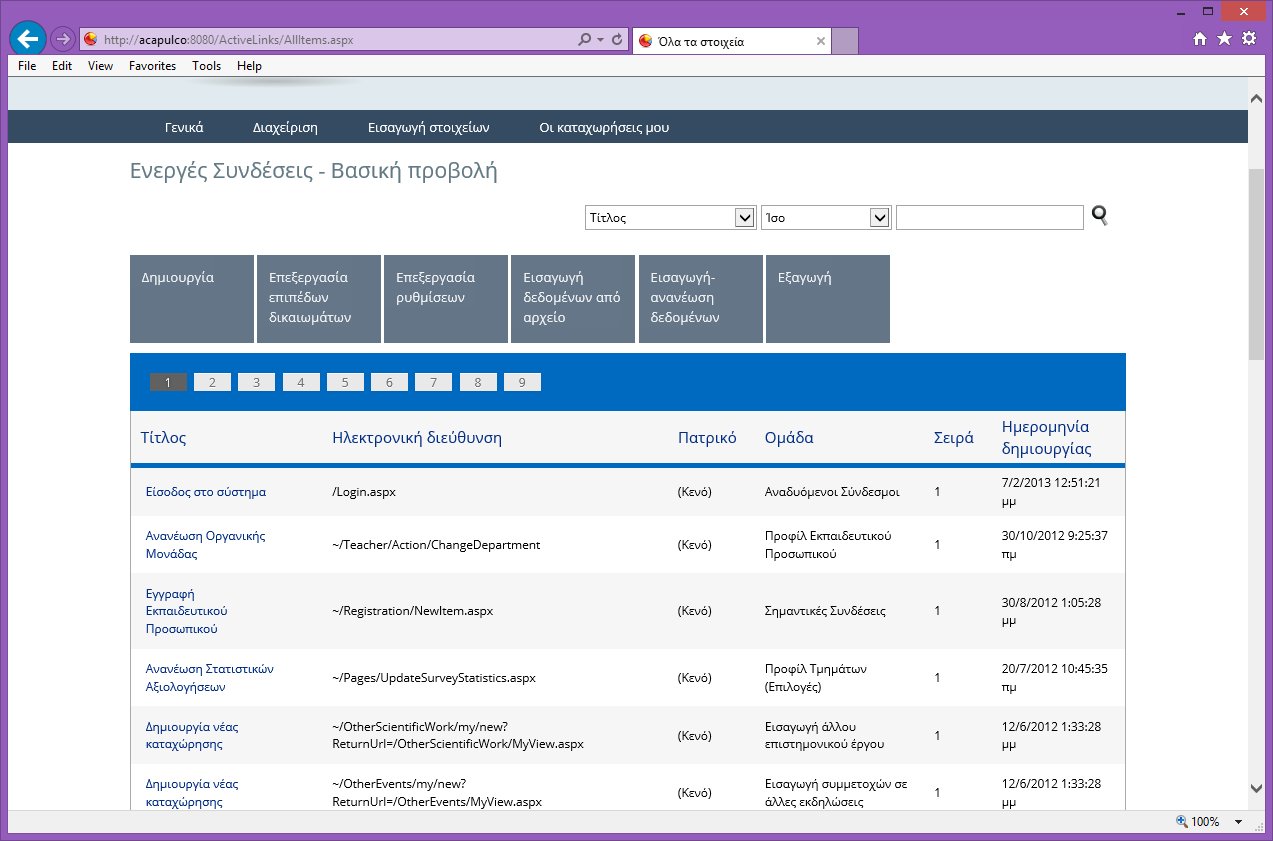Viewport: 1273px width, 841px height.
Task: Sort by the 'Τίτλος' column header
Action: click(x=163, y=438)
